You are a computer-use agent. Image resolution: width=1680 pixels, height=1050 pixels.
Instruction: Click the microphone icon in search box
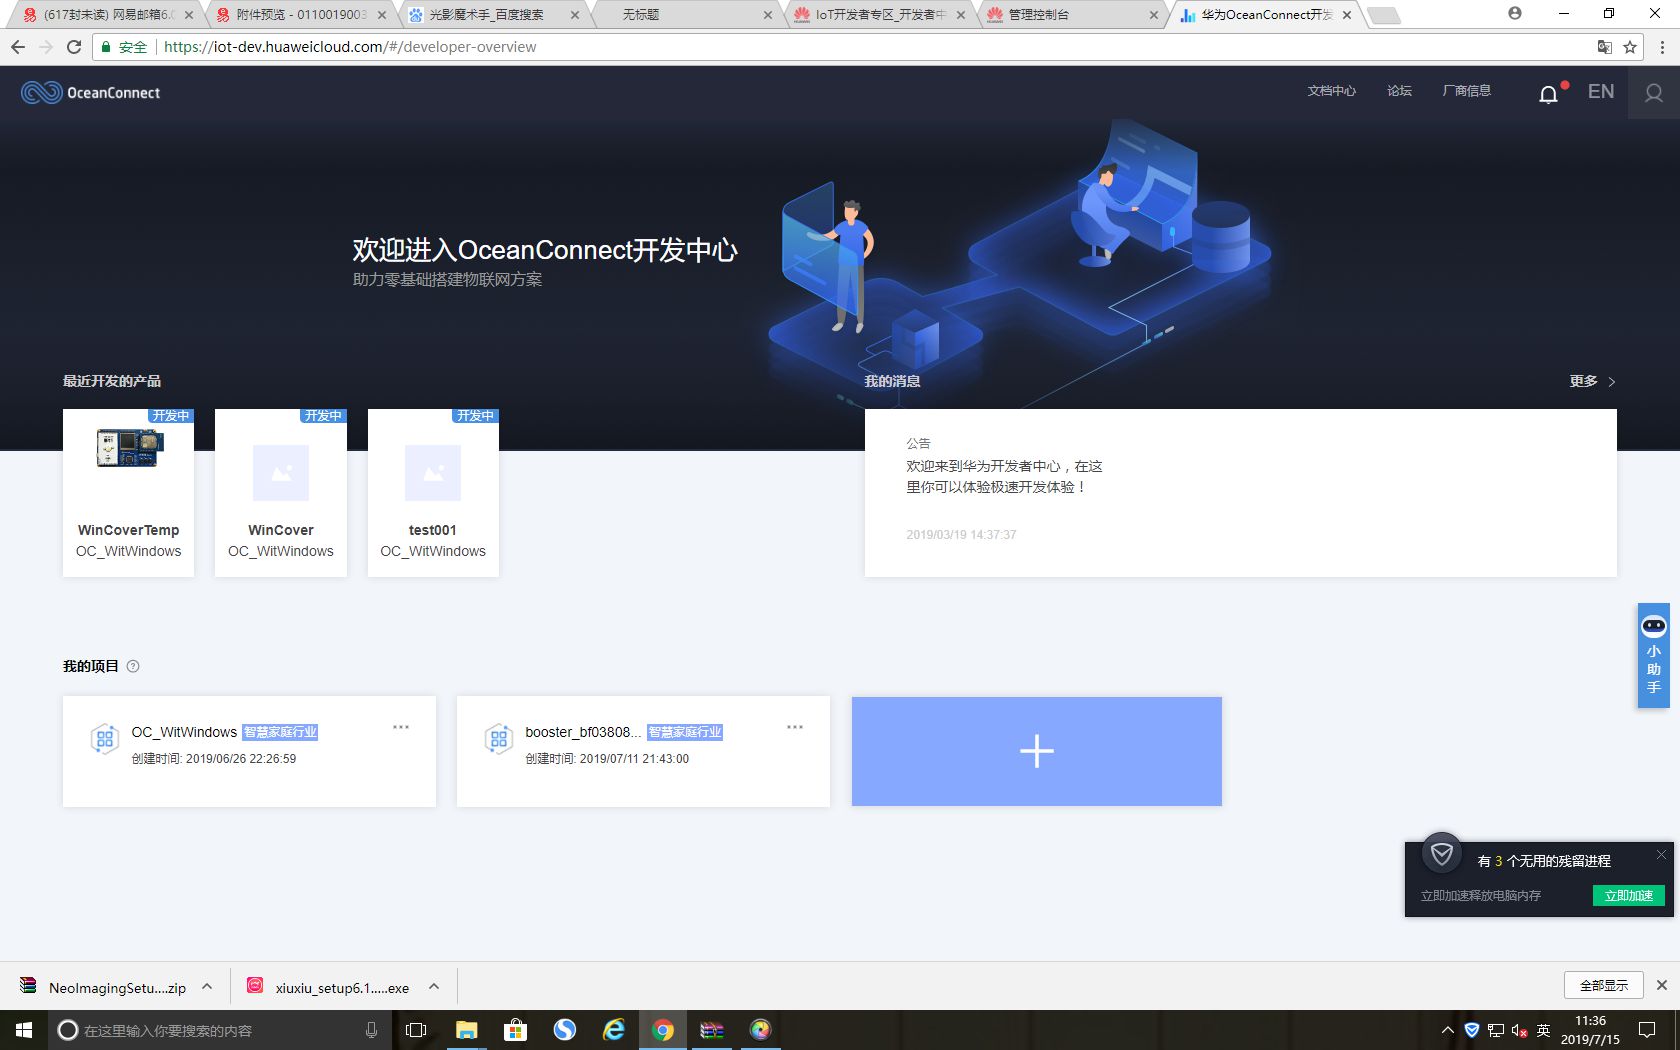(371, 1030)
